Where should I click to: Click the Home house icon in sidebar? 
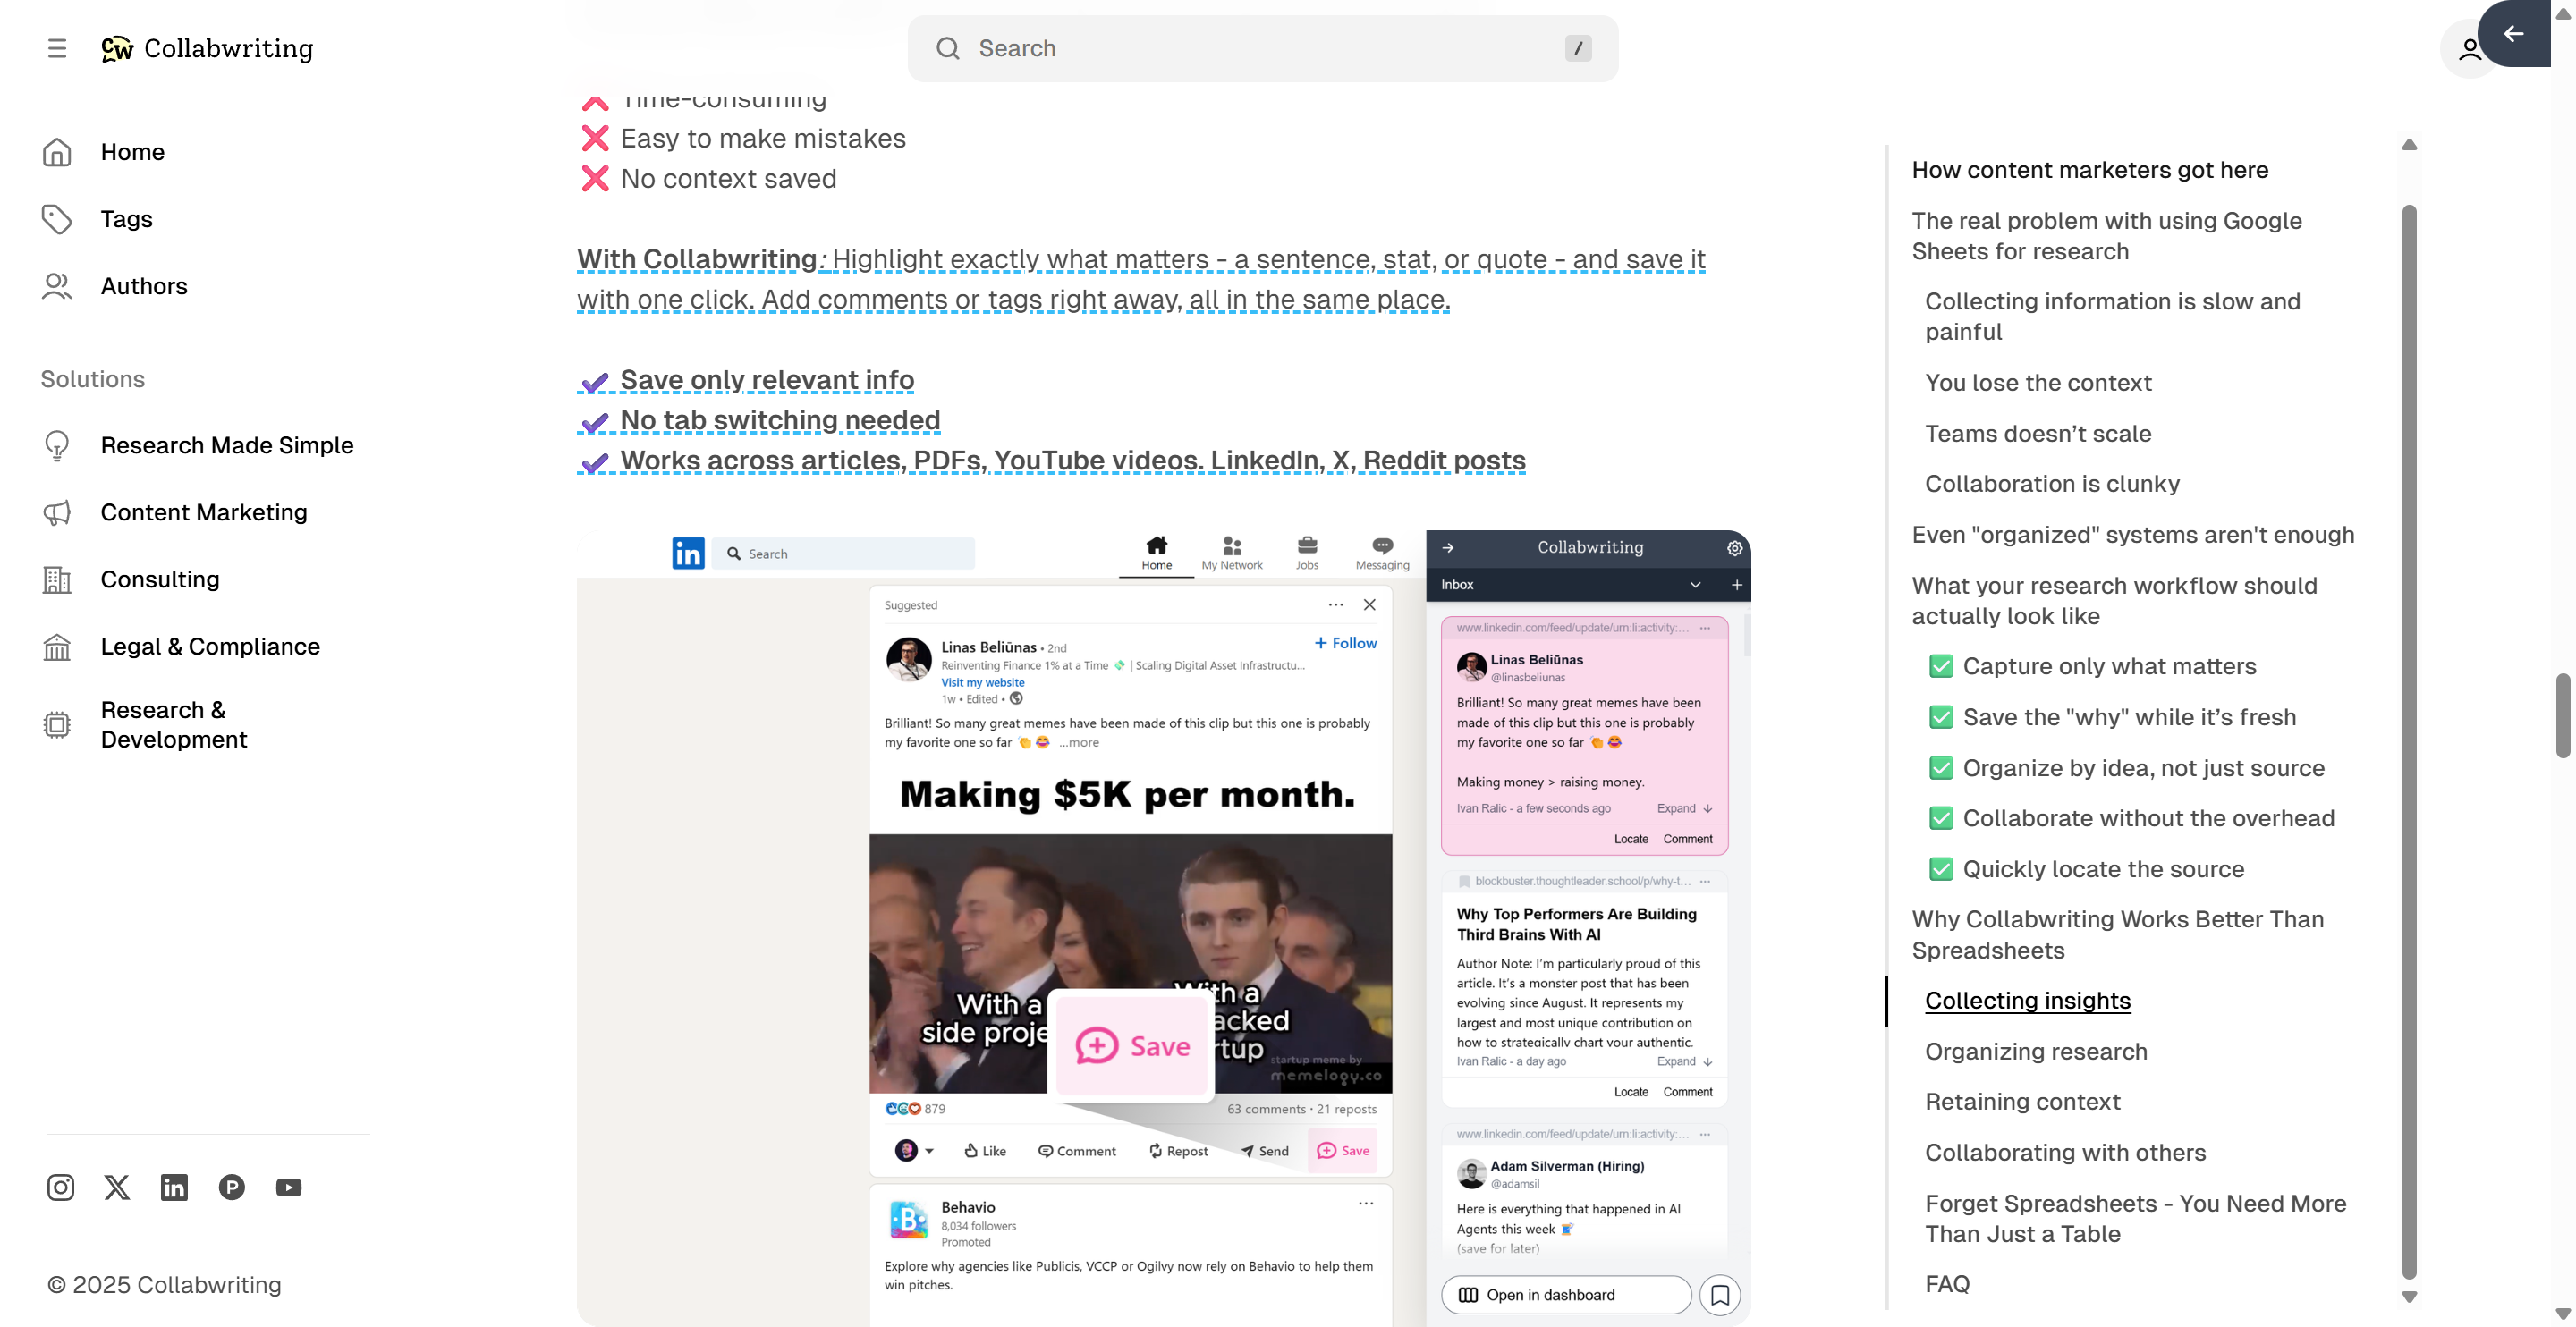(57, 152)
